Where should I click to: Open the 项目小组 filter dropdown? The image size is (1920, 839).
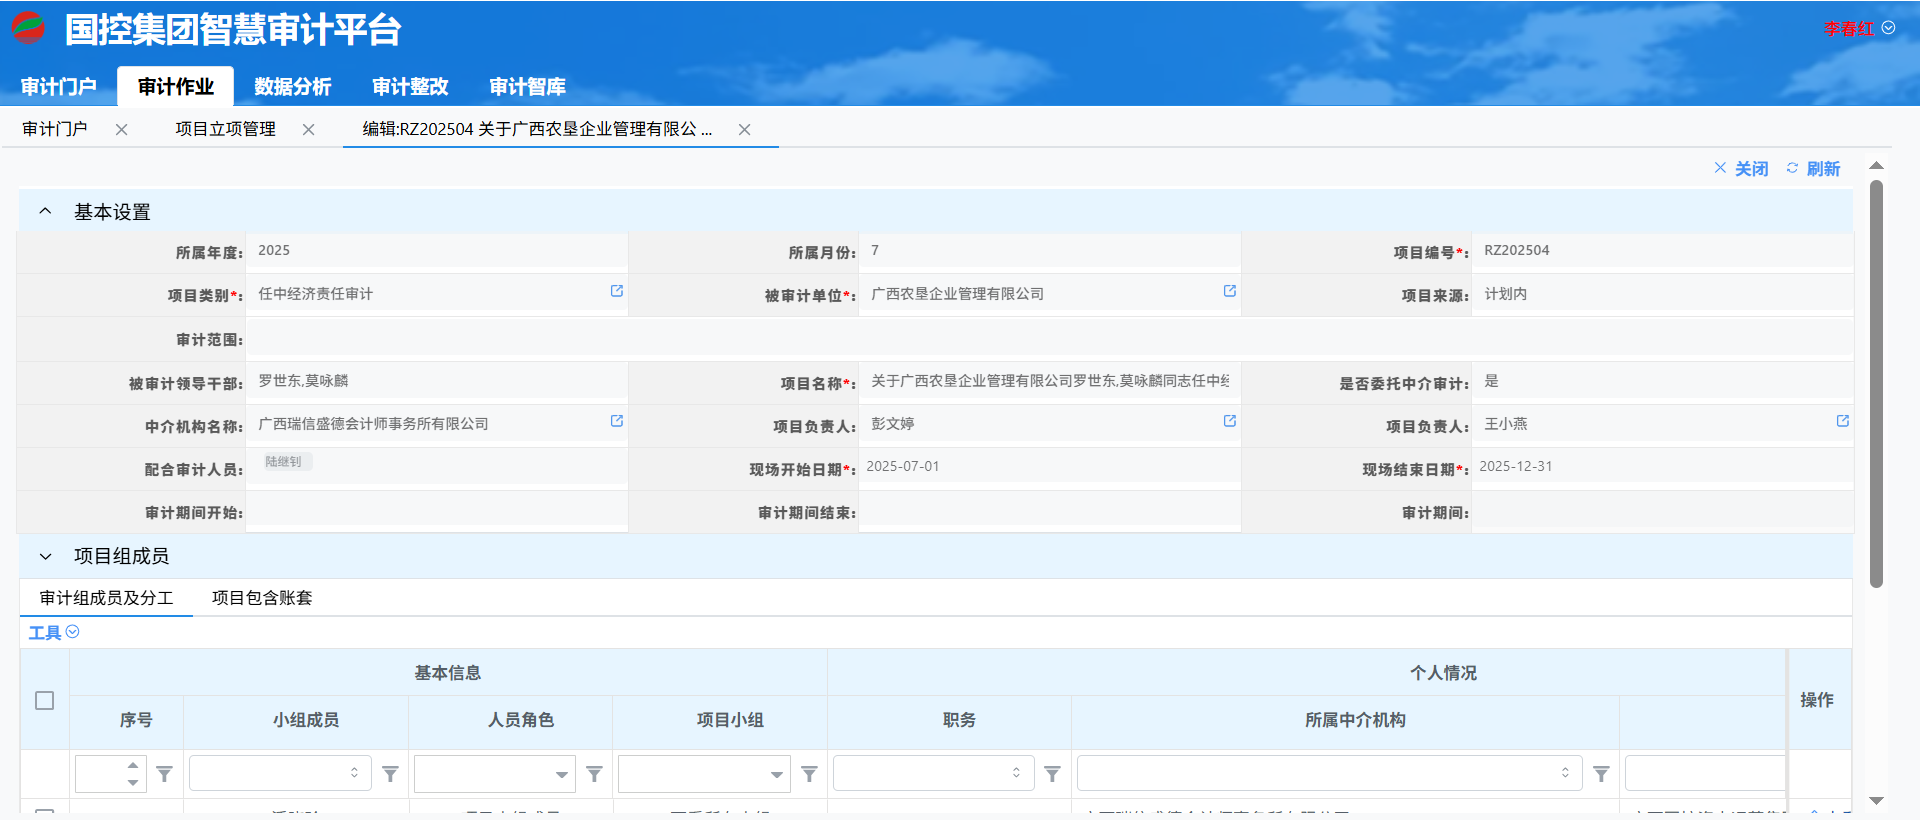point(776,775)
